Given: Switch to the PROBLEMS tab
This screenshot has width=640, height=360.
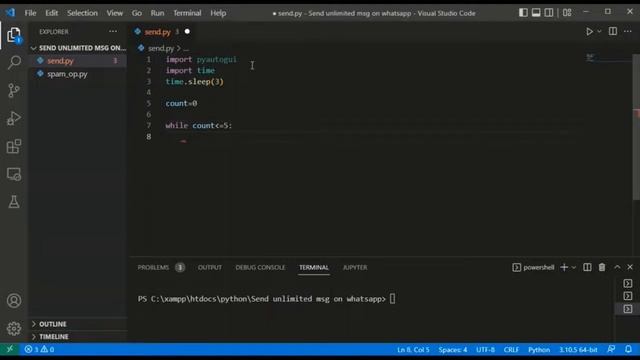Looking at the screenshot, I should pyautogui.click(x=153, y=267).
